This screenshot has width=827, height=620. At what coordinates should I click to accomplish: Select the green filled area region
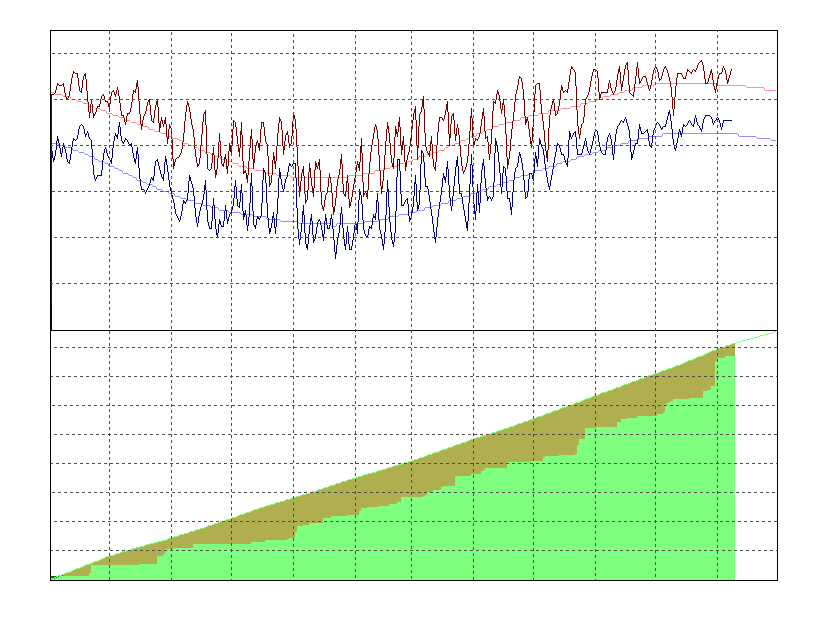click(400, 550)
